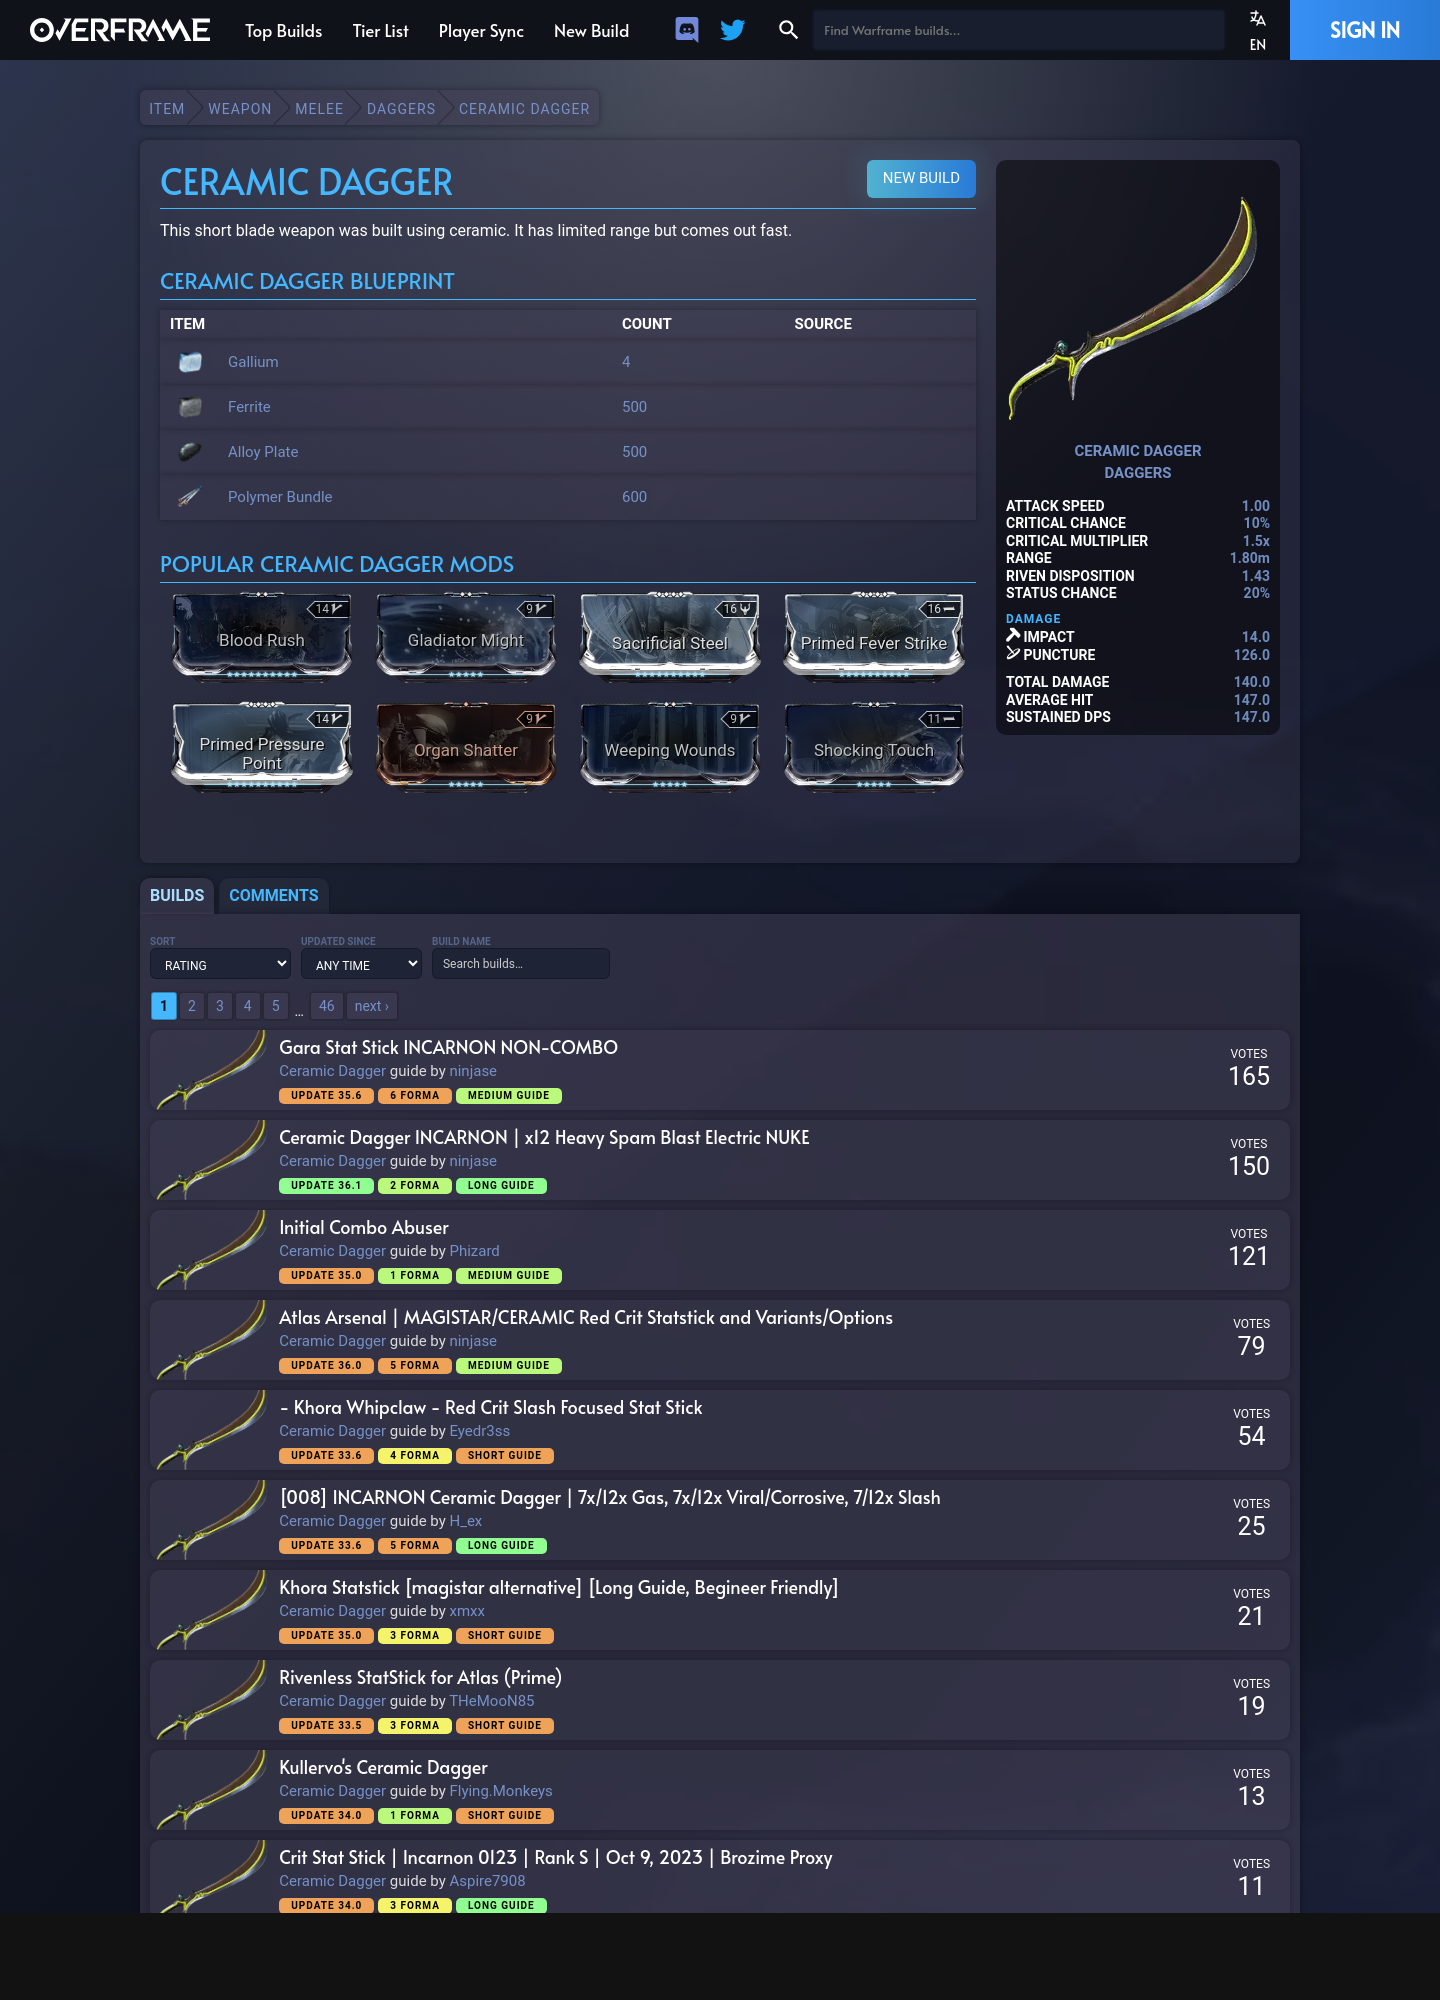
Task: Go to page 3 of builds
Action: (x=220, y=1006)
